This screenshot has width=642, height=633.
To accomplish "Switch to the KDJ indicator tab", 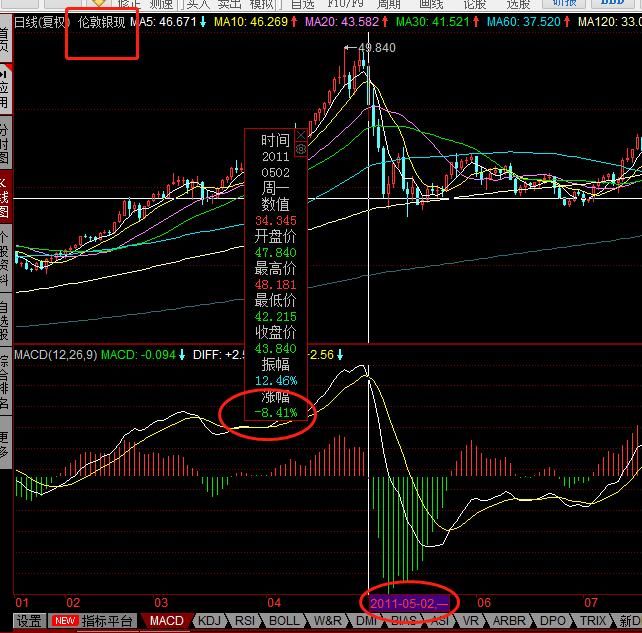I will [x=209, y=621].
